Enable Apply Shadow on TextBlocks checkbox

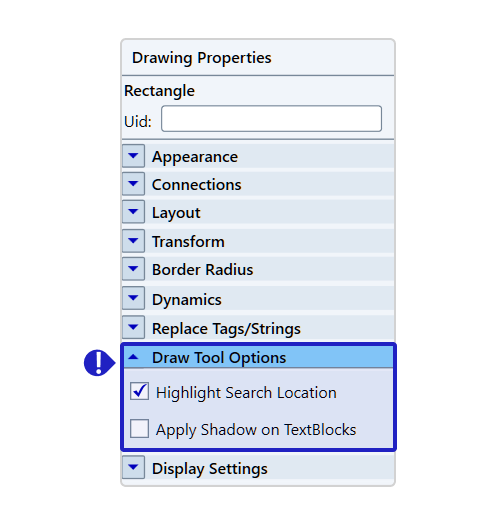coord(140,429)
